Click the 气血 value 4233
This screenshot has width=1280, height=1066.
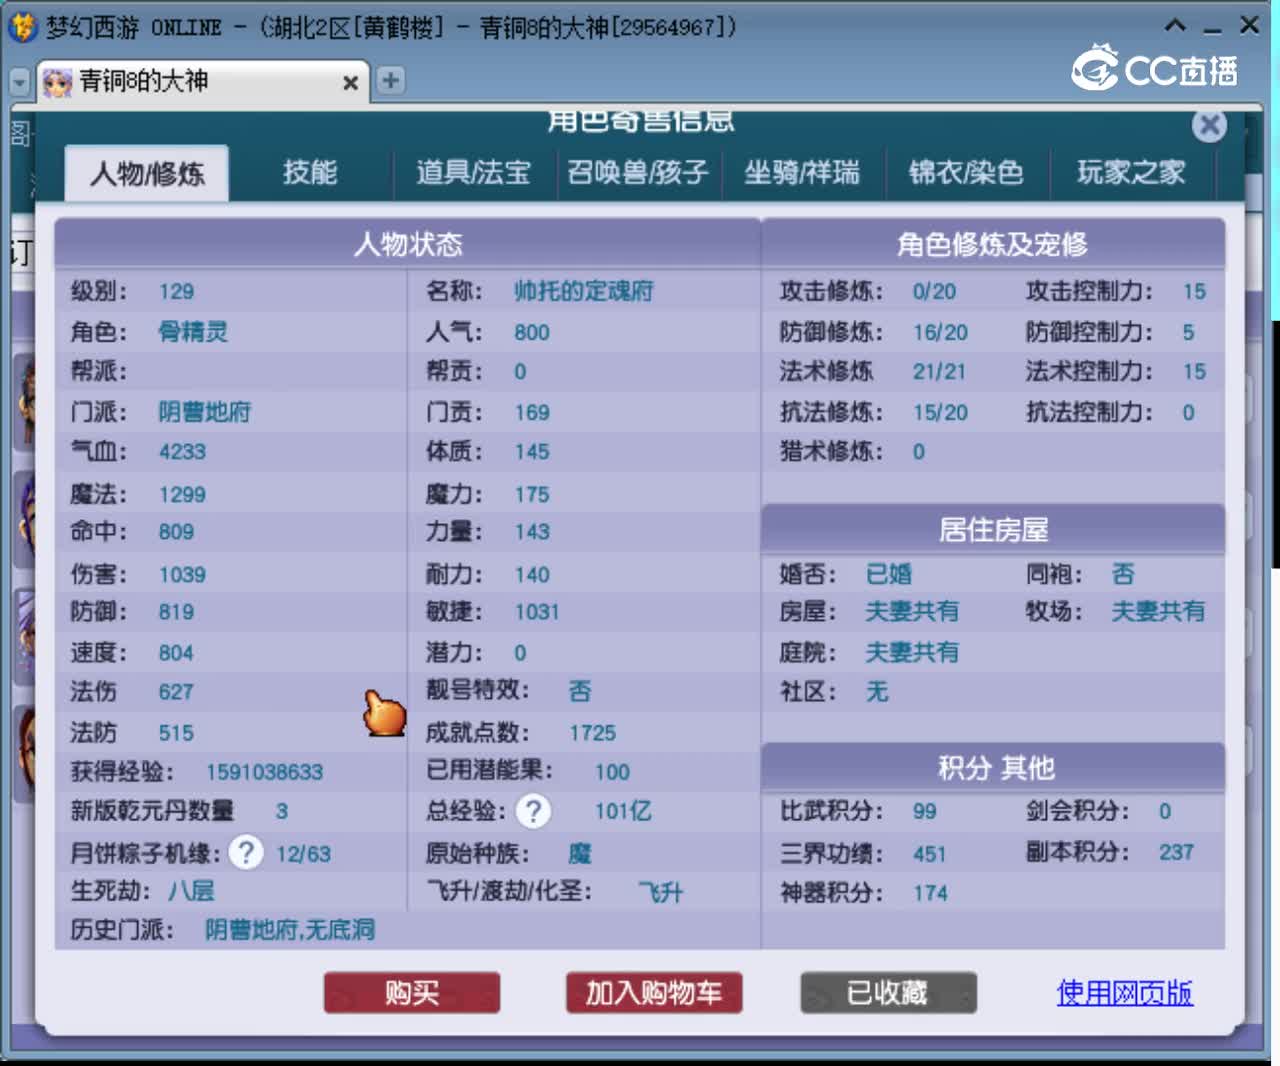[x=182, y=452]
